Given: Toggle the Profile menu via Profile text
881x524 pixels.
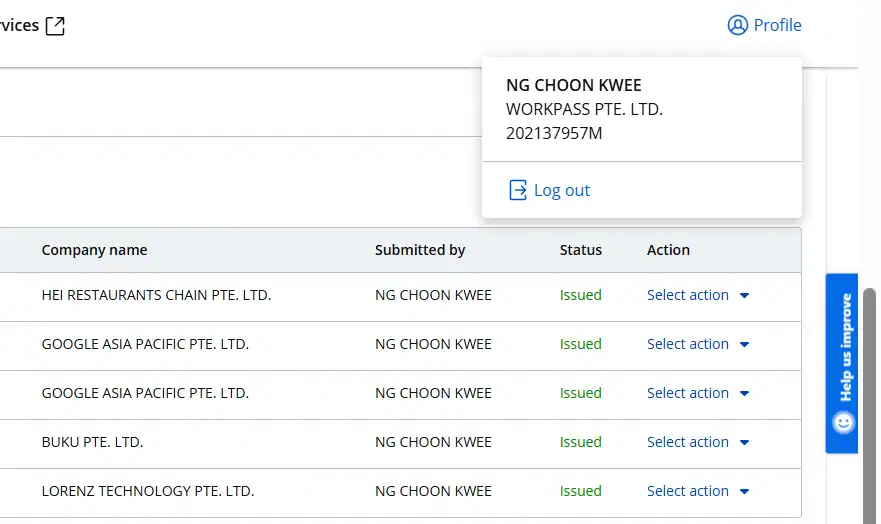Looking at the screenshot, I should [x=777, y=26].
